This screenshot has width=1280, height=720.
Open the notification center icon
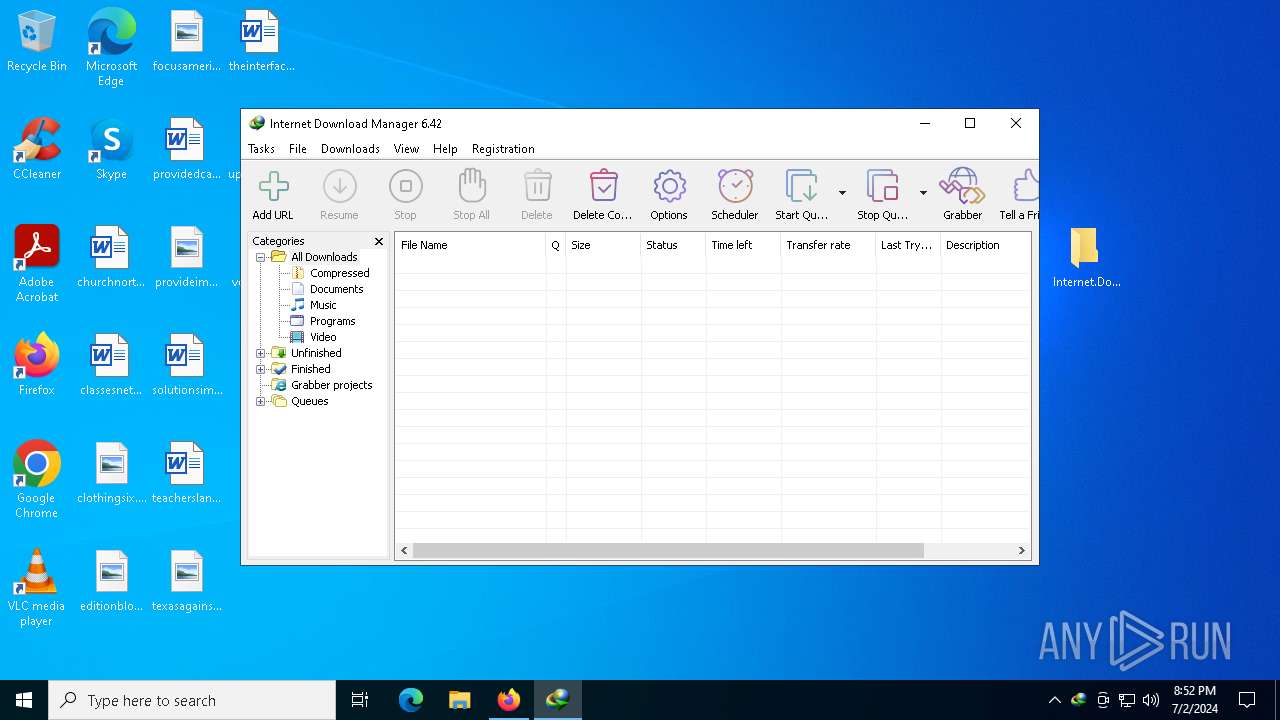(x=1247, y=700)
